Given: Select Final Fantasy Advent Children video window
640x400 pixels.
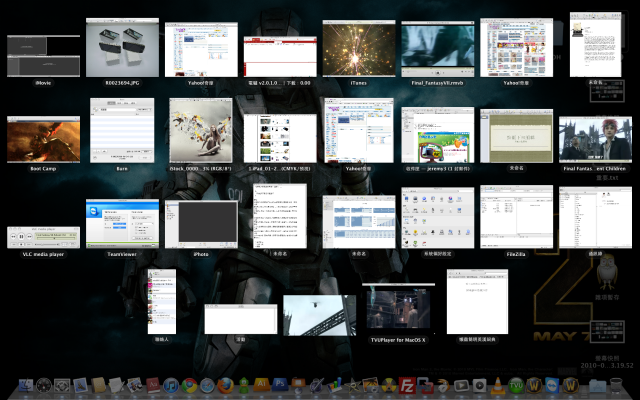Looking at the screenshot, I should (x=595, y=139).
